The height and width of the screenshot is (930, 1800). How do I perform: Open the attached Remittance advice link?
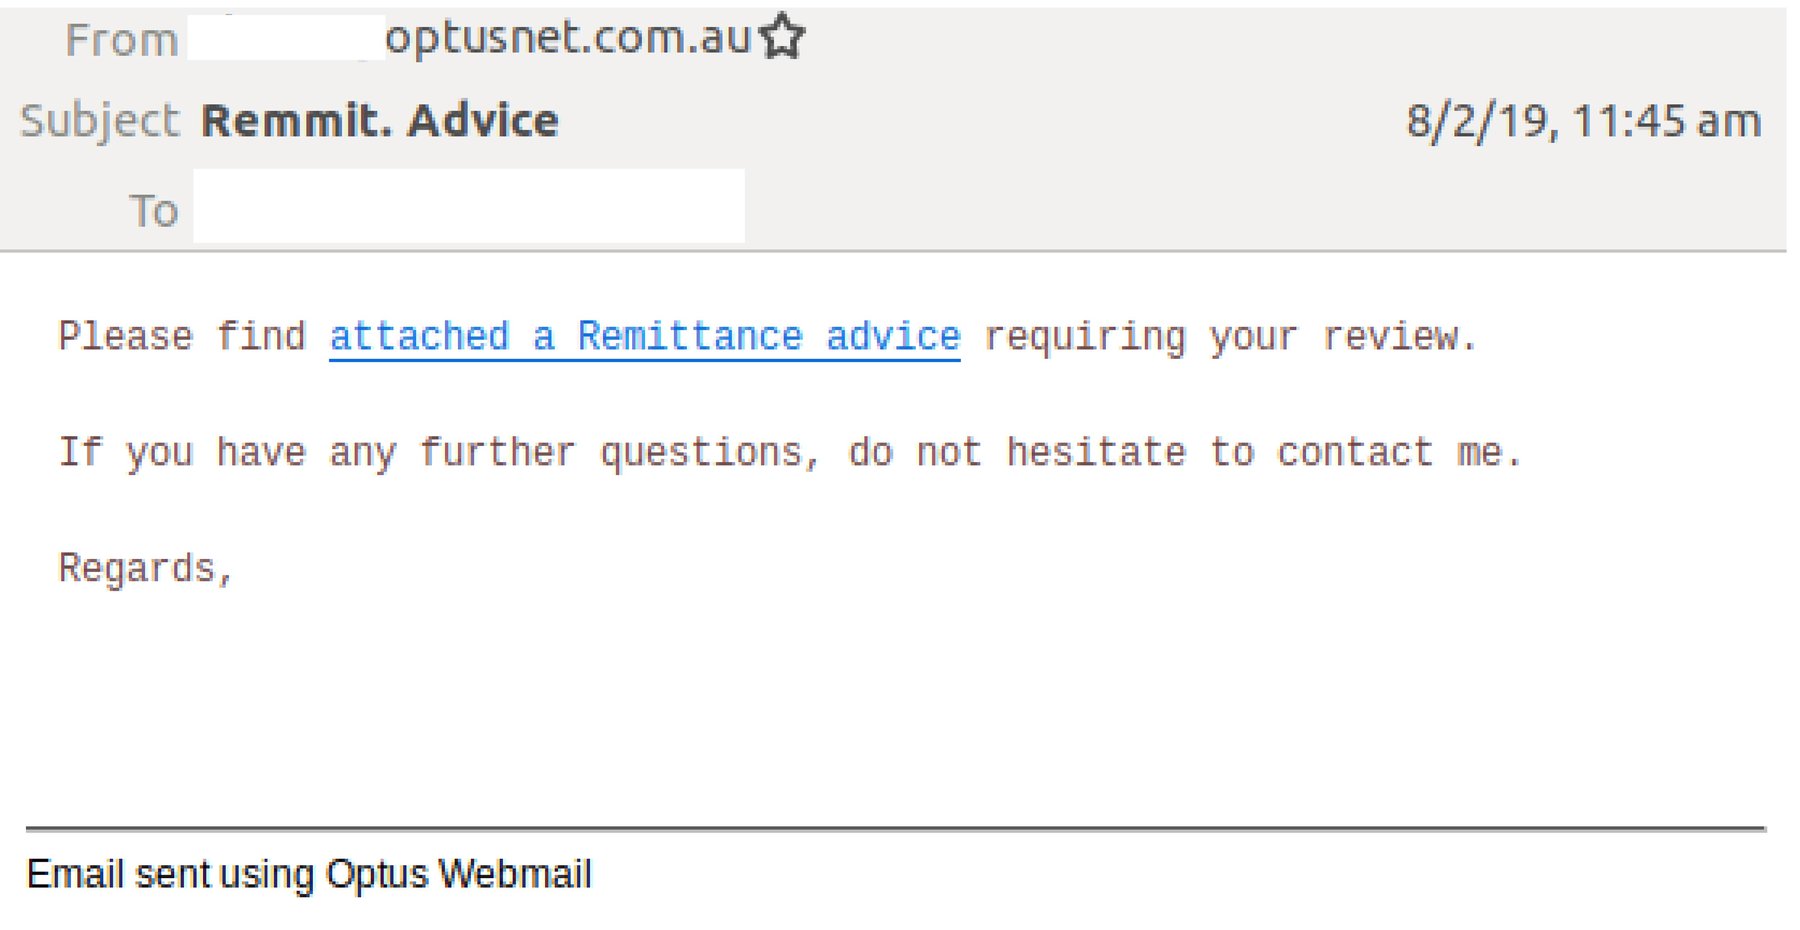[x=644, y=336]
